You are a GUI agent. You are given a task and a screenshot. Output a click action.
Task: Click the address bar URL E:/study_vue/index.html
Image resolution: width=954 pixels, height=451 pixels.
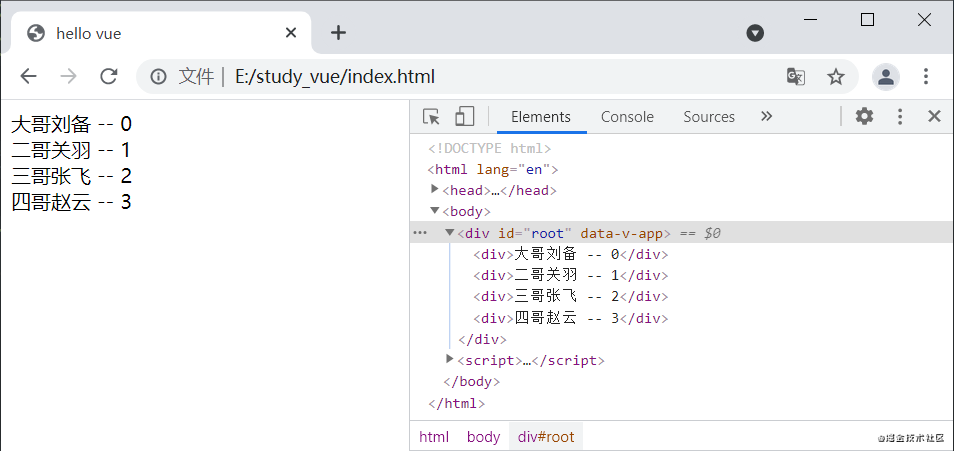(x=335, y=77)
